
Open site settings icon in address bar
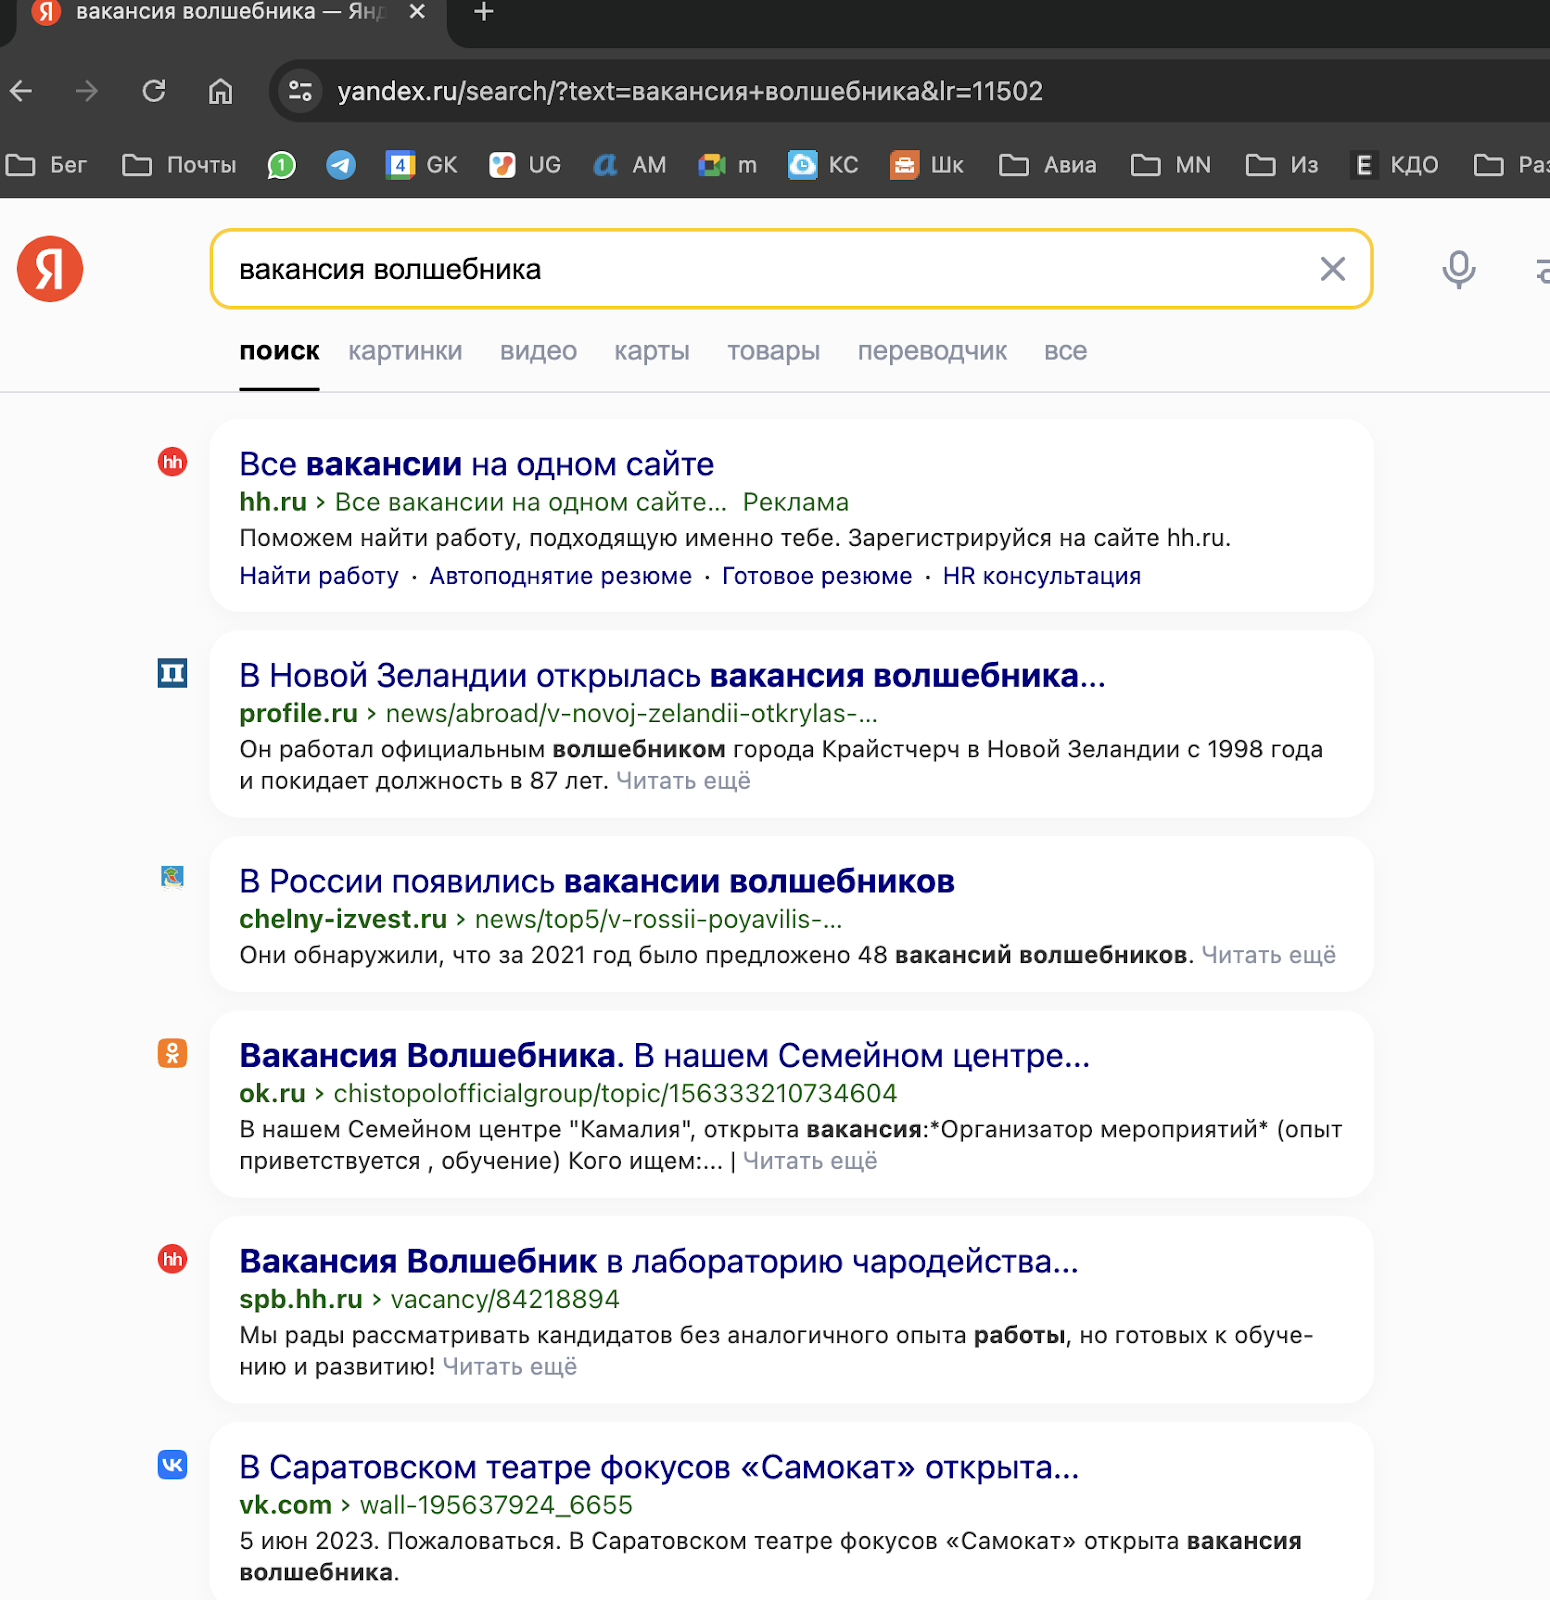[x=300, y=92]
